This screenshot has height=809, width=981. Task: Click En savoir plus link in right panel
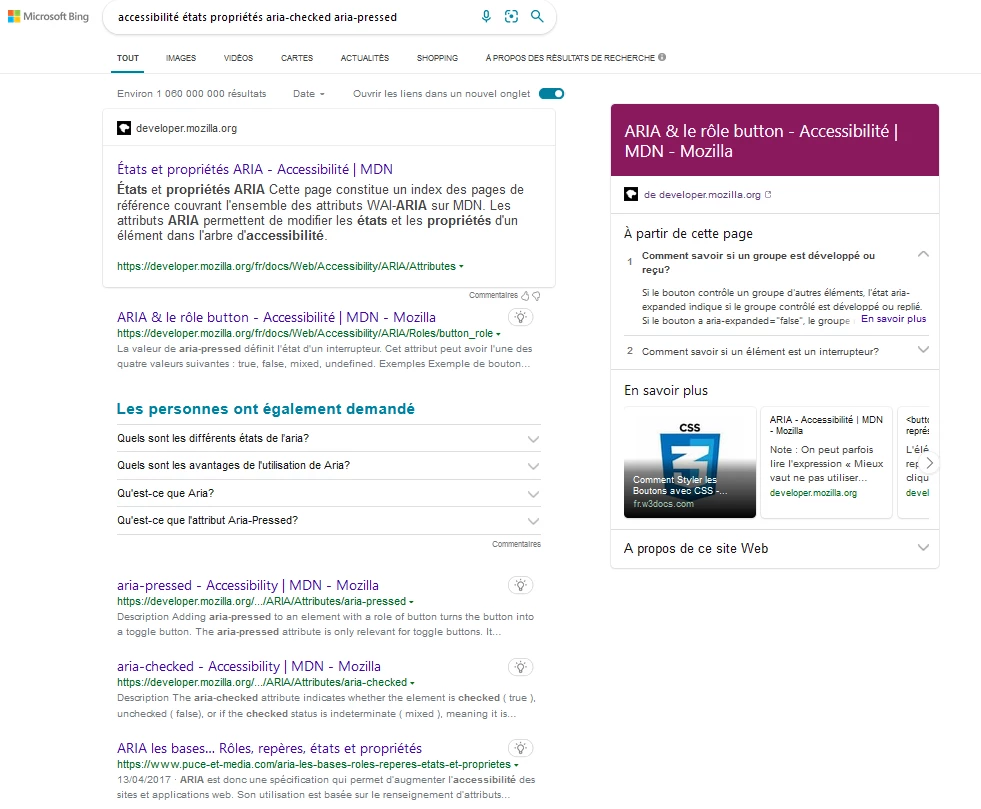click(x=893, y=319)
